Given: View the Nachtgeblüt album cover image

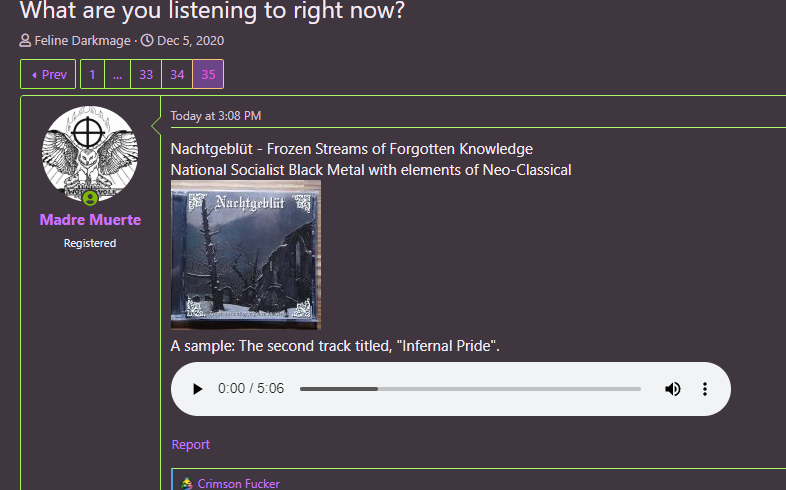Looking at the screenshot, I should pyautogui.click(x=246, y=255).
